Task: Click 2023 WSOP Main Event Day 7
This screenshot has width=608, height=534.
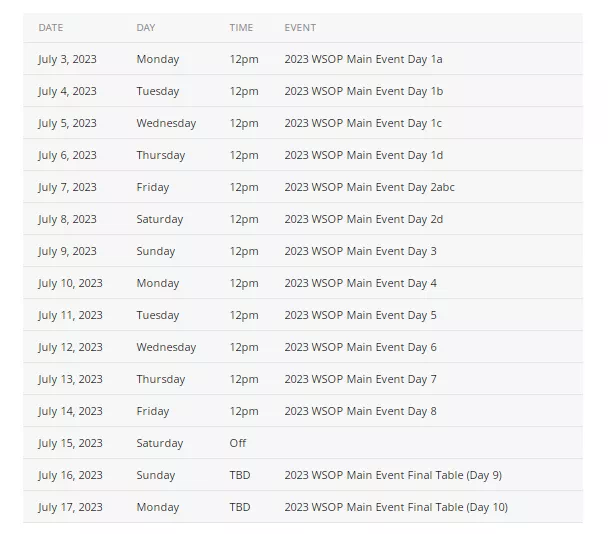Action: tap(360, 379)
